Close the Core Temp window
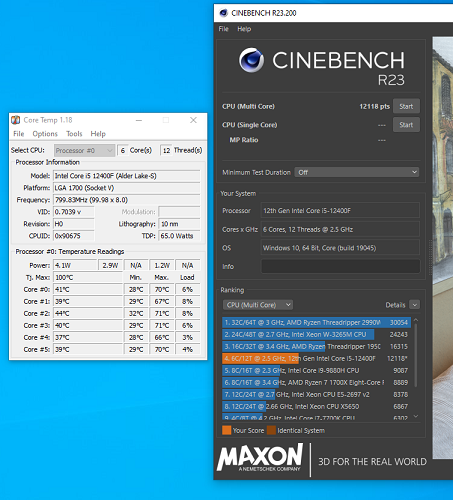The height and width of the screenshot is (500, 453). click(x=193, y=120)
